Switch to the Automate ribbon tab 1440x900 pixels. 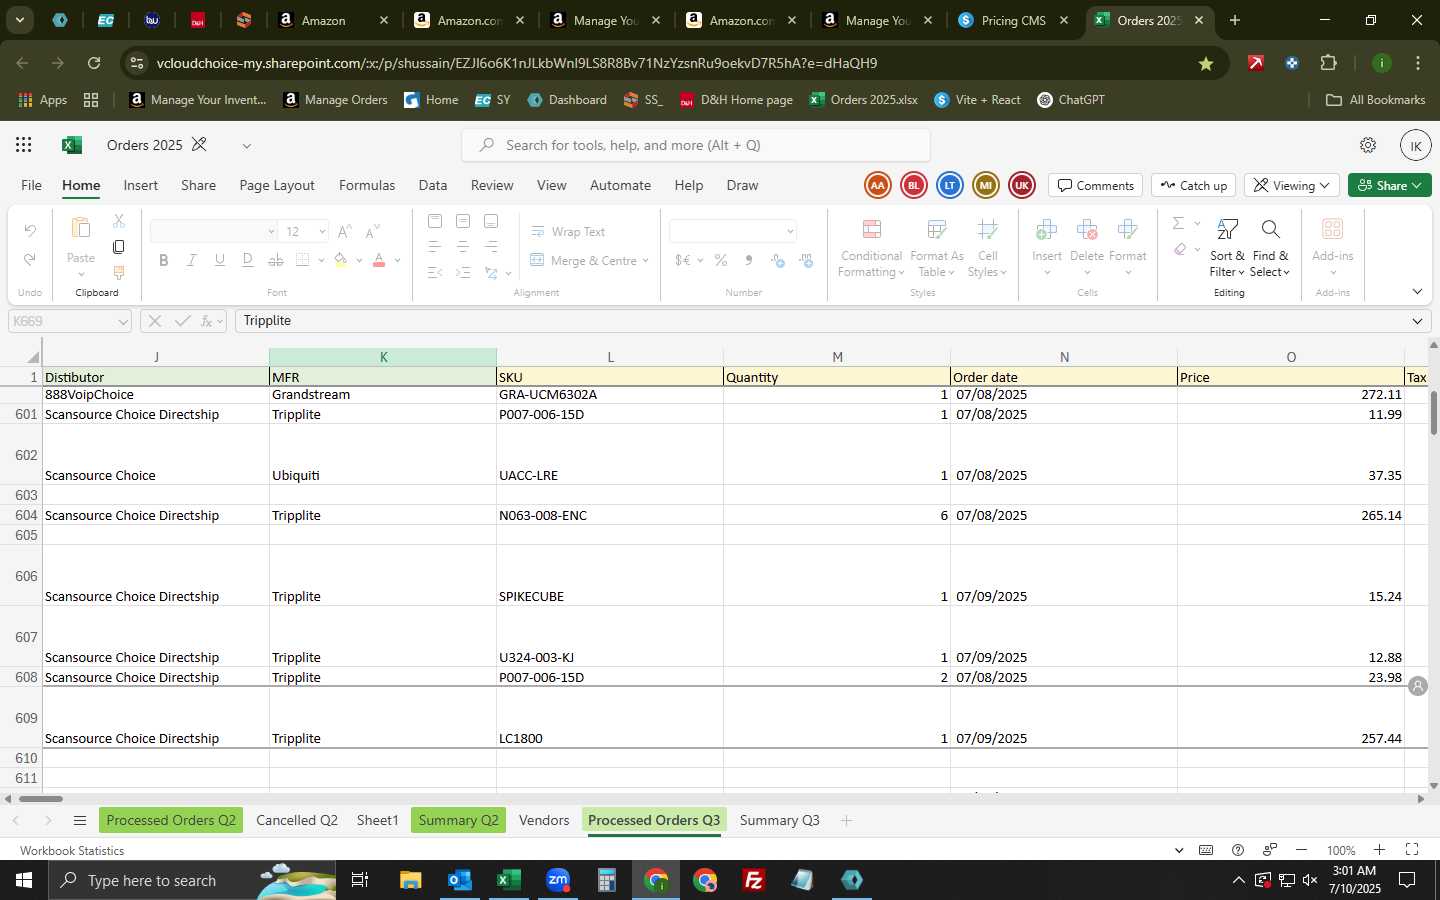[620, 185]
